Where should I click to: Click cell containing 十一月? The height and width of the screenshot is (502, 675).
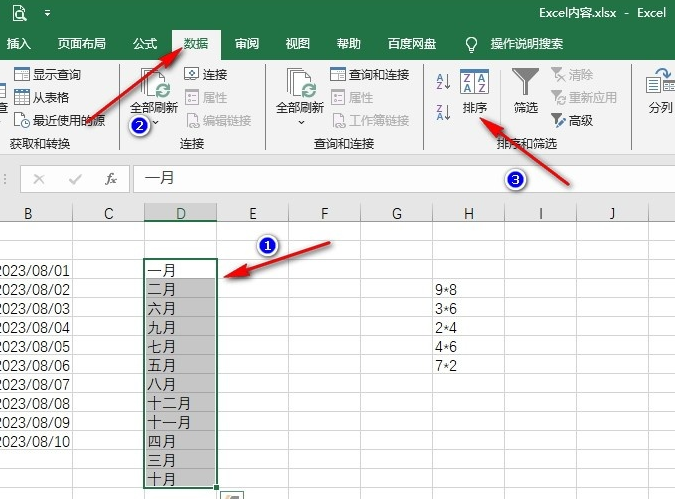tap(180, 421)
